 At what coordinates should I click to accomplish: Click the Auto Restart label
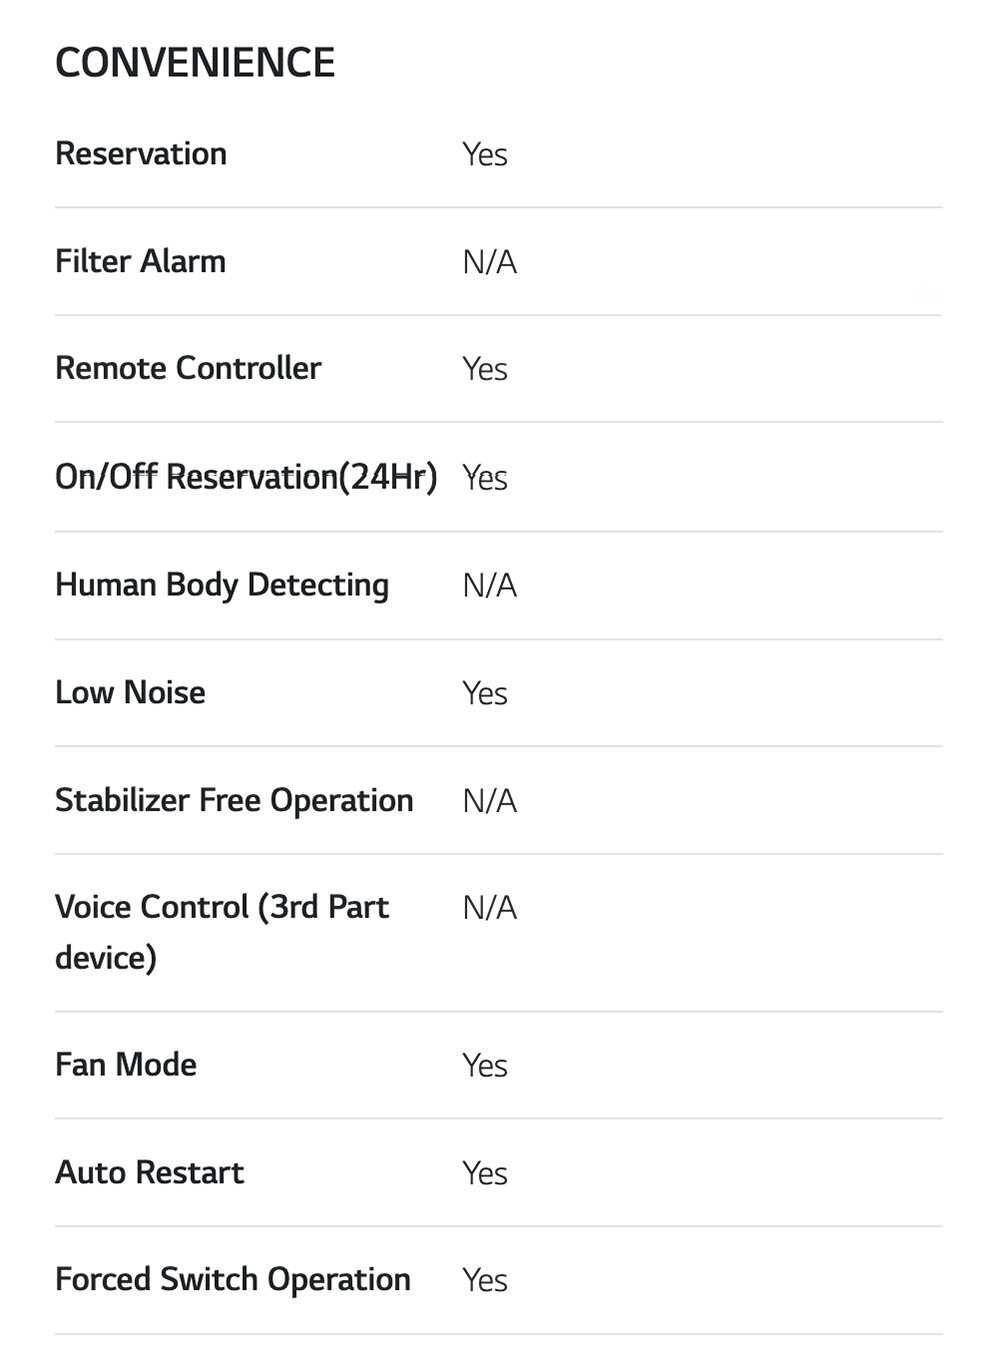click(x=149, y=1173)
